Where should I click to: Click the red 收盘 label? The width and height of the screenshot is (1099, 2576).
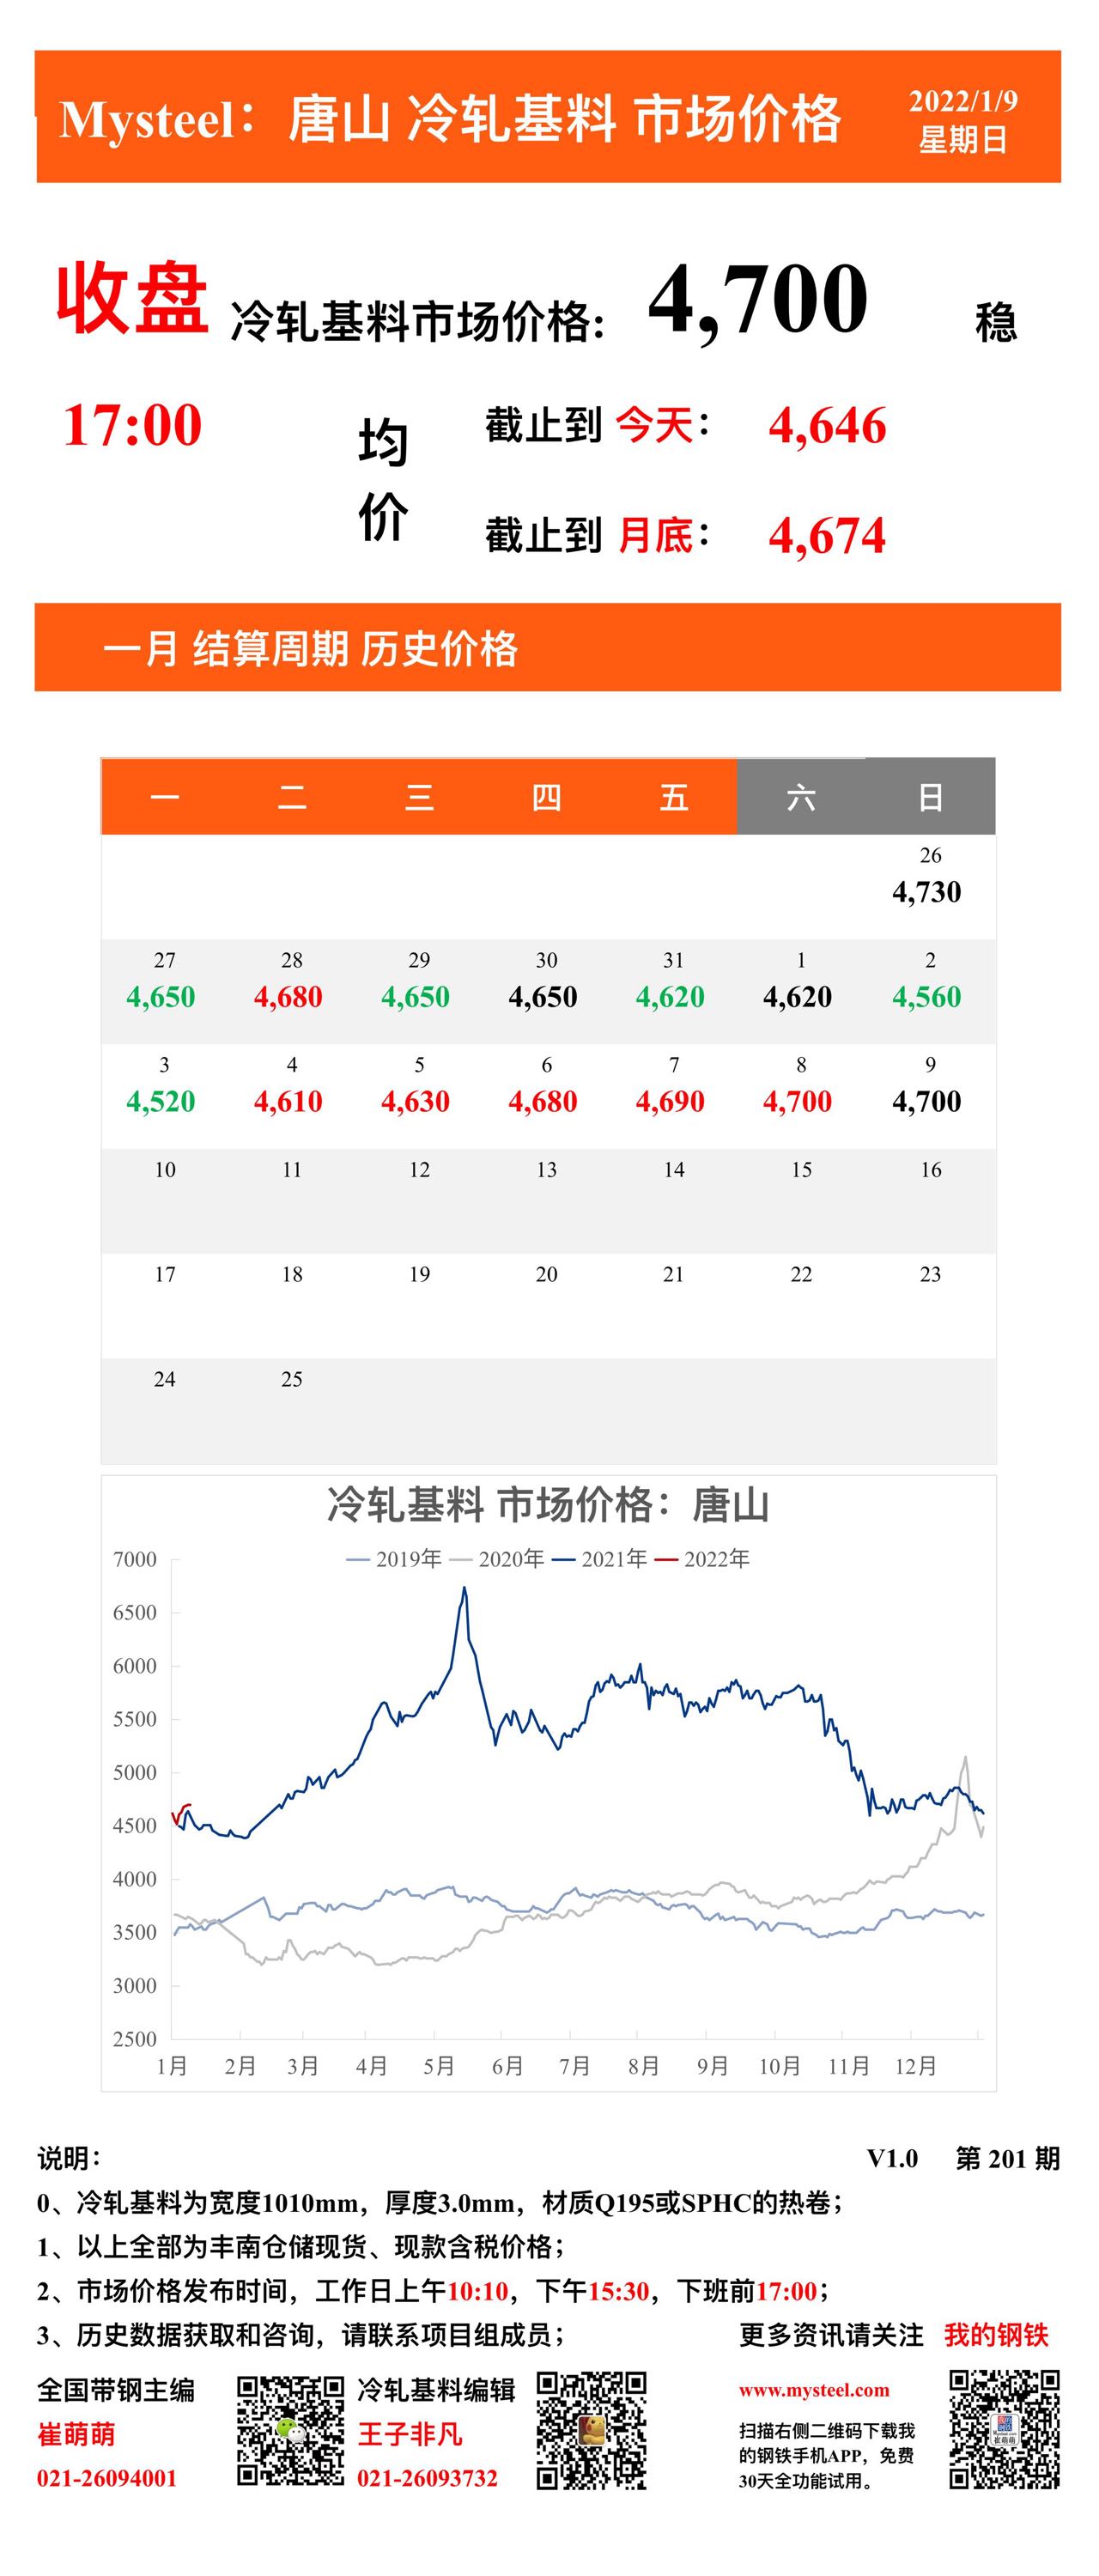tap(132, 298)
